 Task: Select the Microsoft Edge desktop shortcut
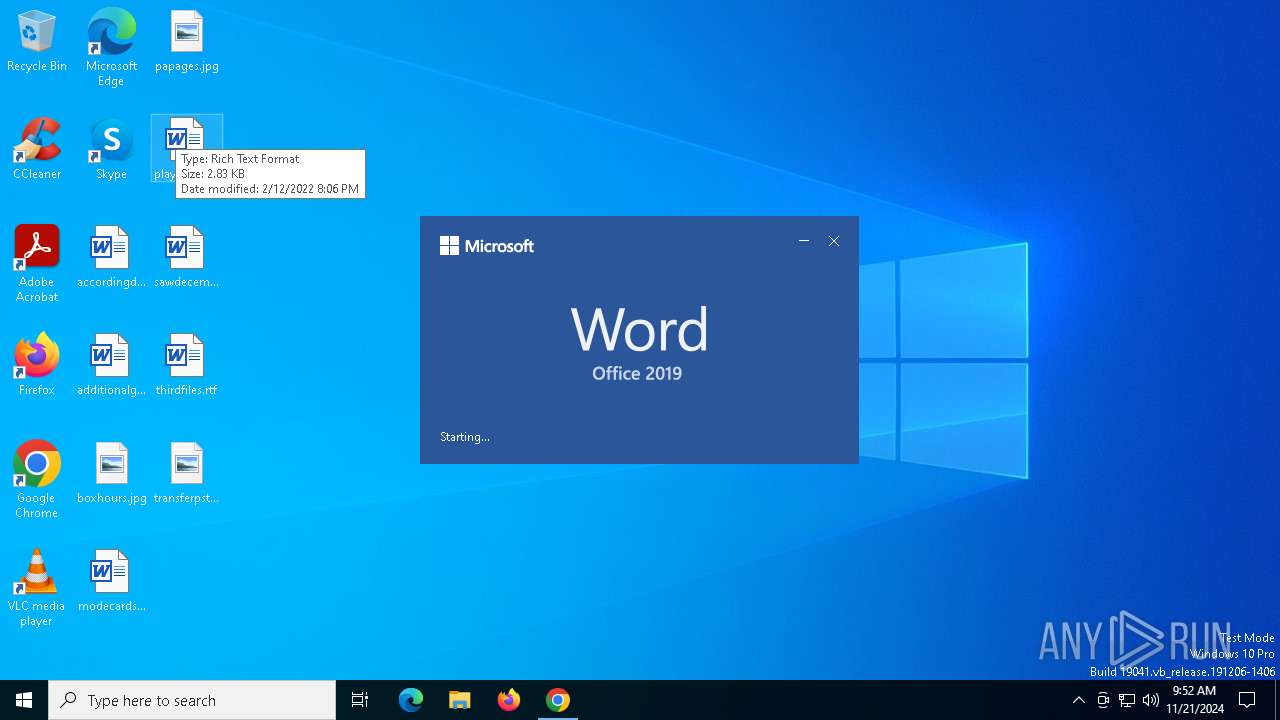coord(111,48)
